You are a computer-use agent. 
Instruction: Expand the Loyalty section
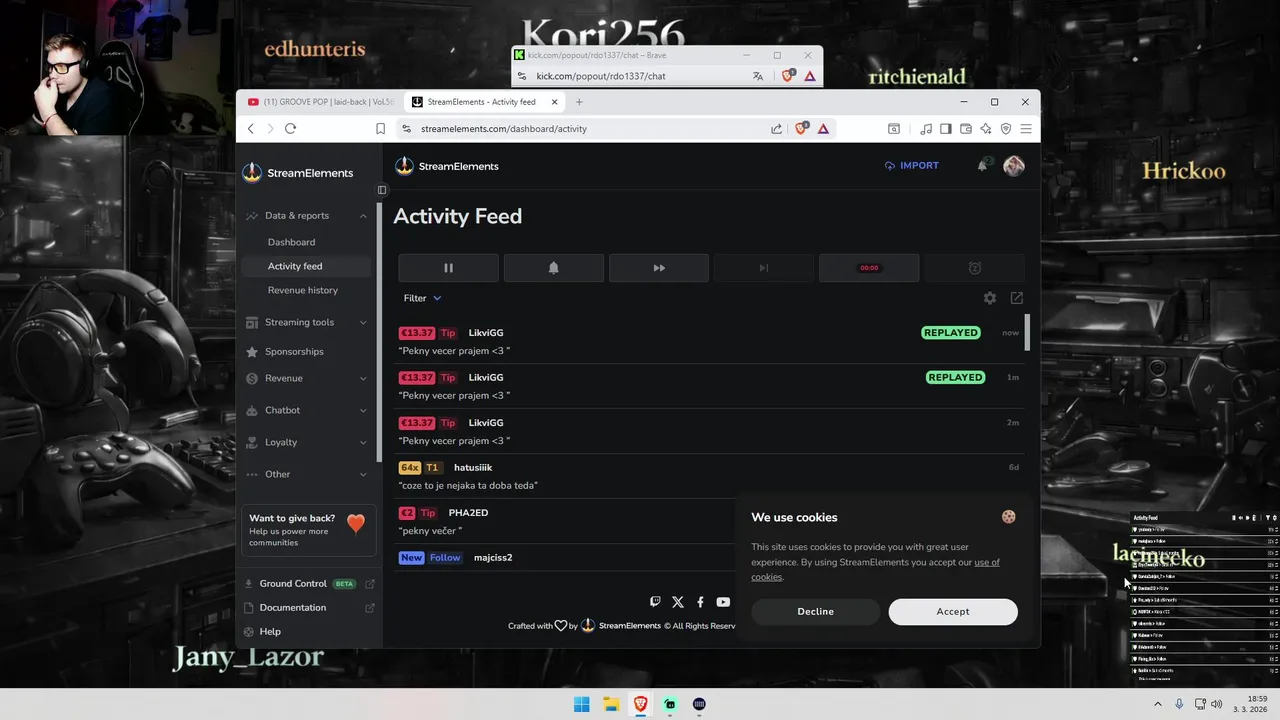click(x=306, y=442)
